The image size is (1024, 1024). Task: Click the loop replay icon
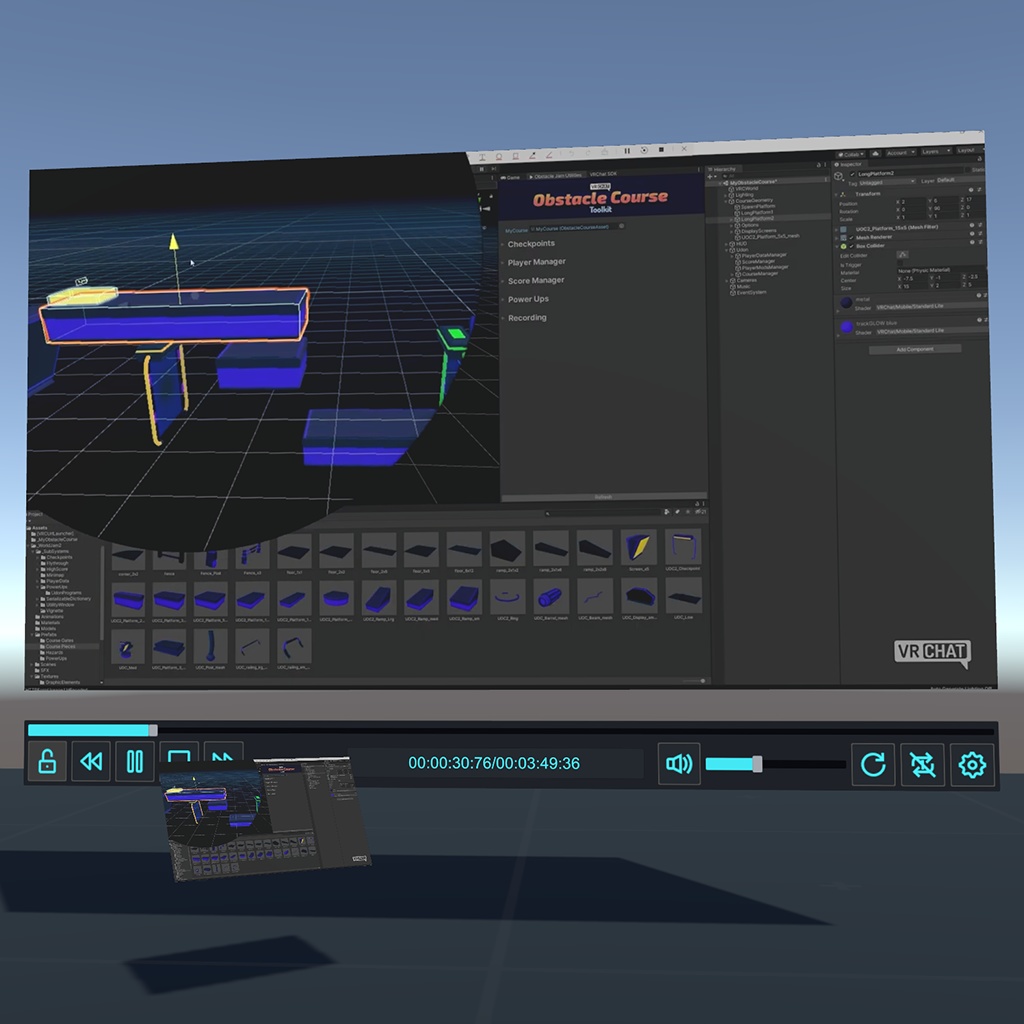(x=873, y=764)
